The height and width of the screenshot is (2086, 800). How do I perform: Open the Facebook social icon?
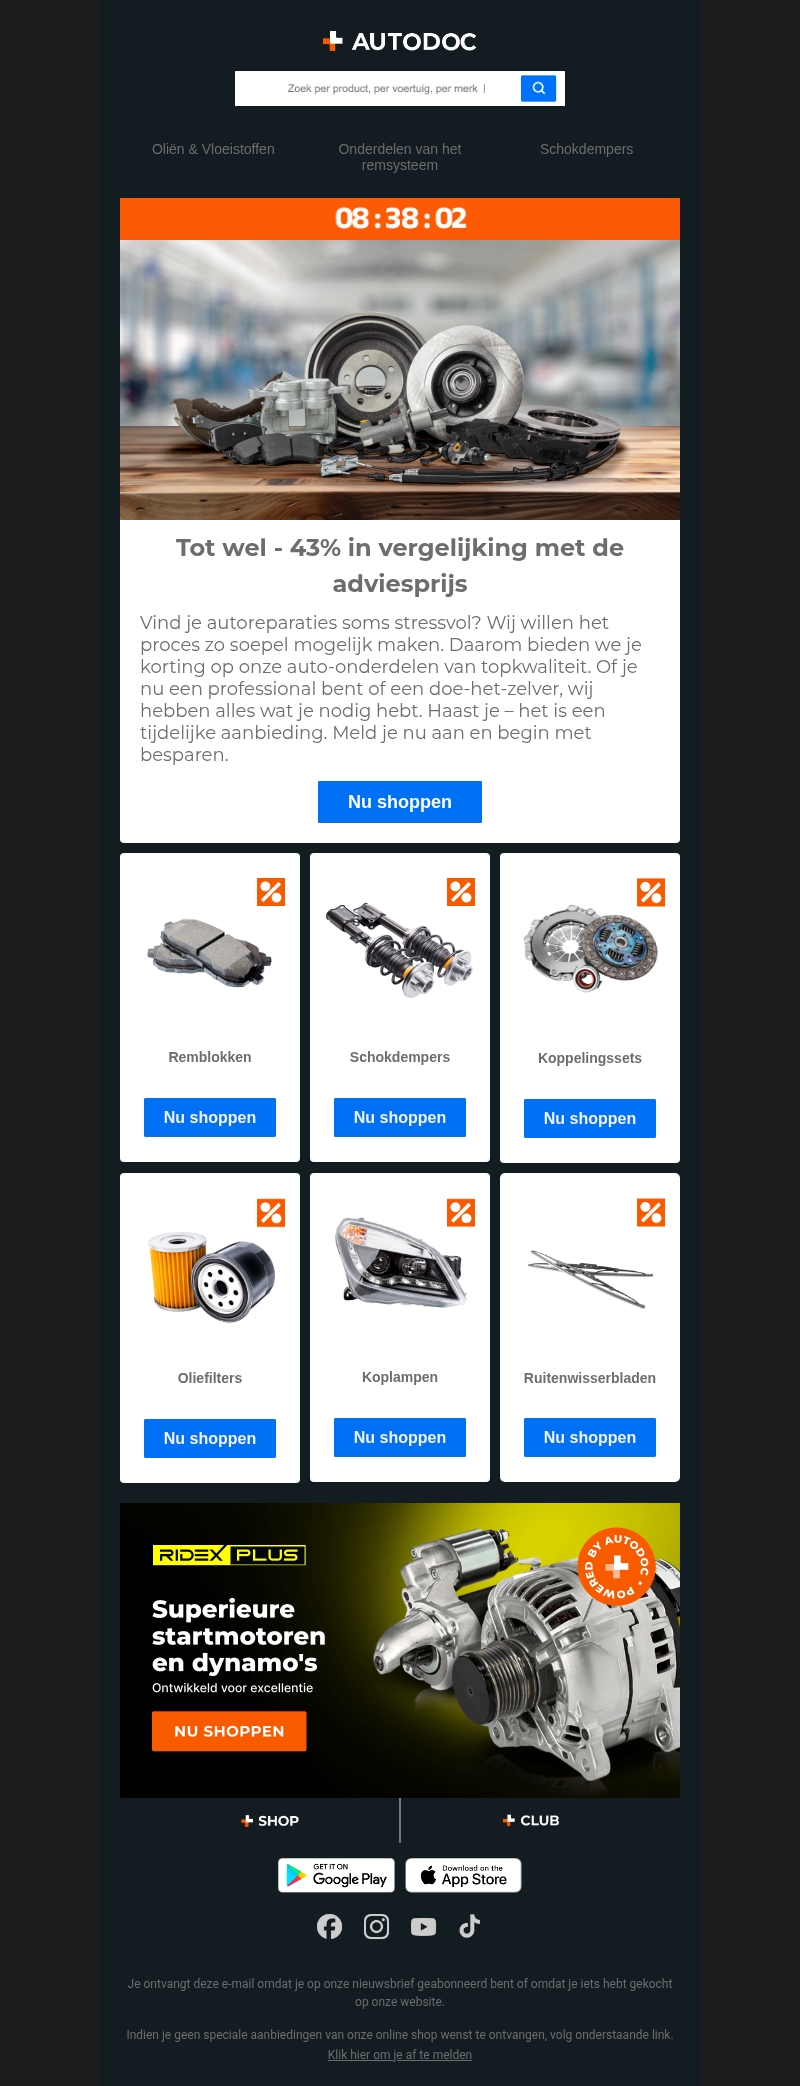(329, 1926)
